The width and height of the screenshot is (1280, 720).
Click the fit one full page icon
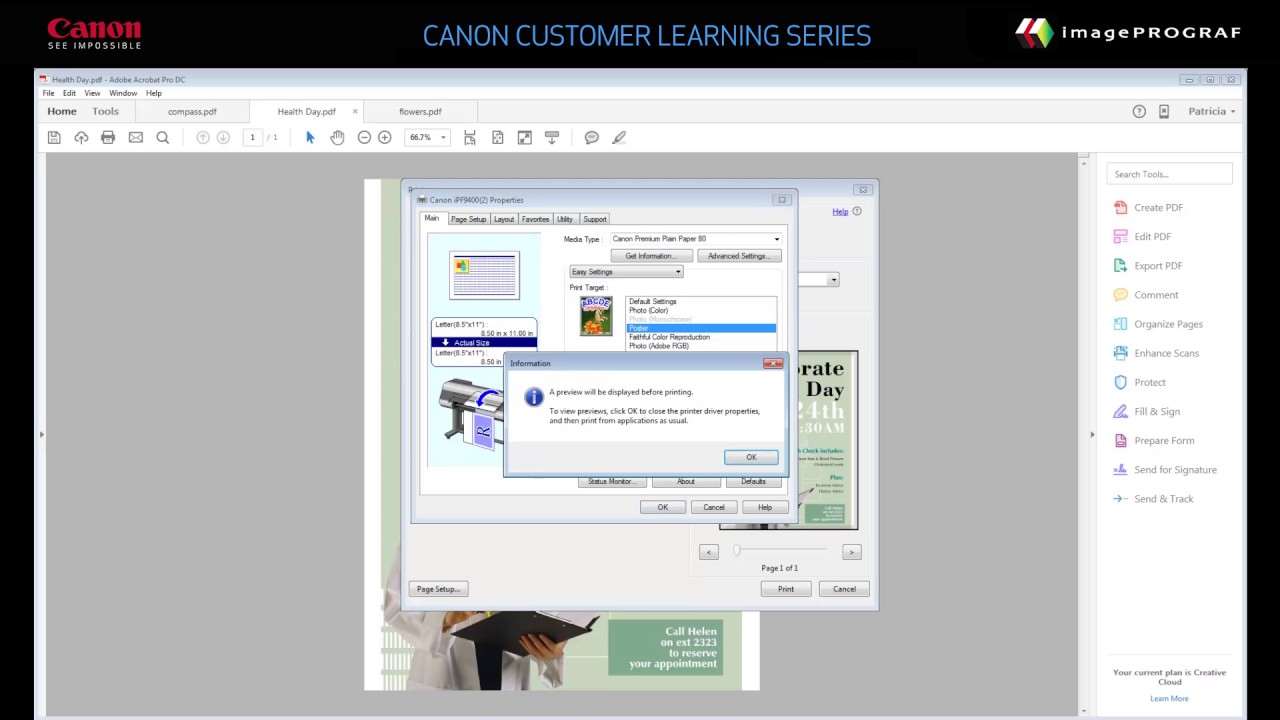coord(498,137)
